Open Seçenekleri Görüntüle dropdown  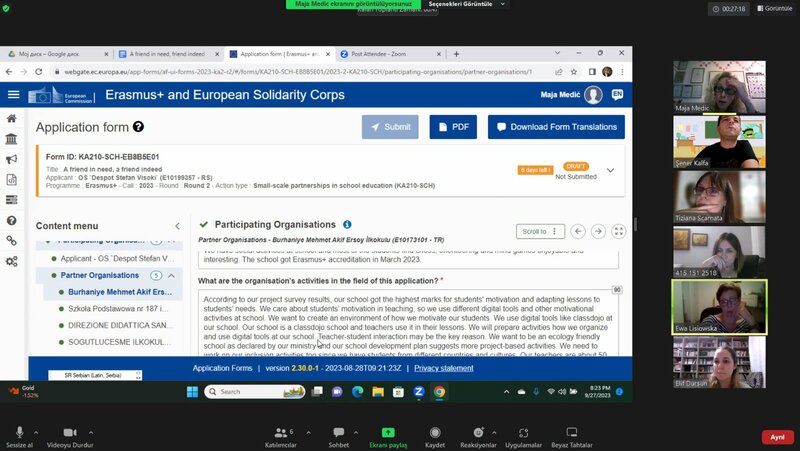coord(466,4)
